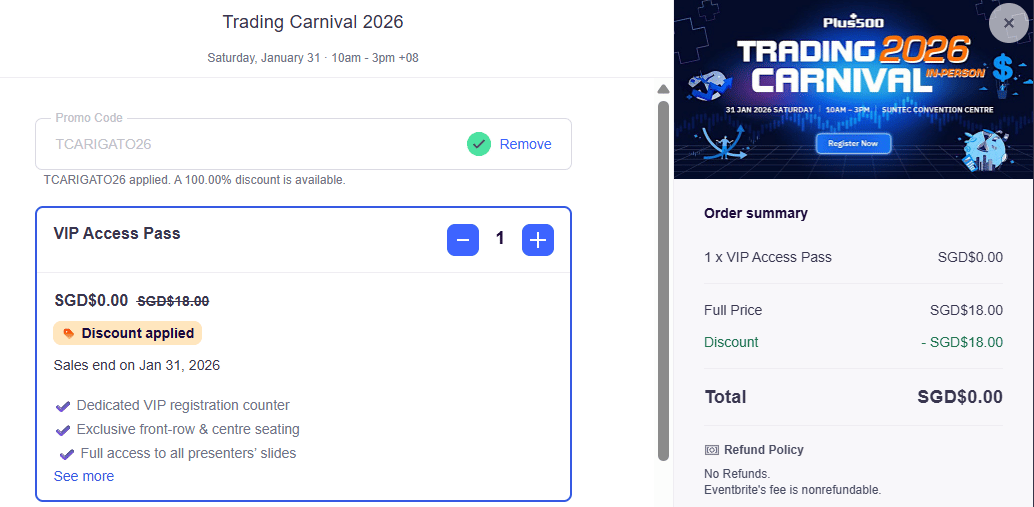
Task: Close the checkout dialog with the X button
Action: click(1008, 23)
